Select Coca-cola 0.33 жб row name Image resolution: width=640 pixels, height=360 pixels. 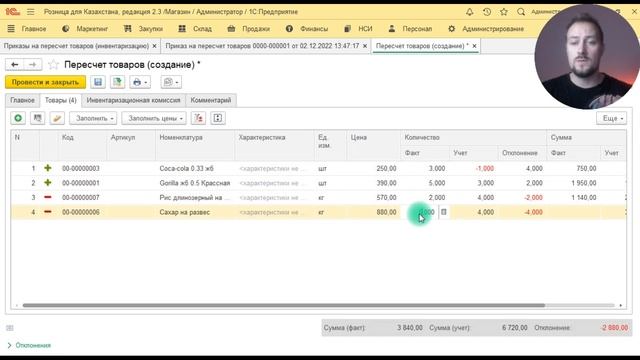point(187,168)
